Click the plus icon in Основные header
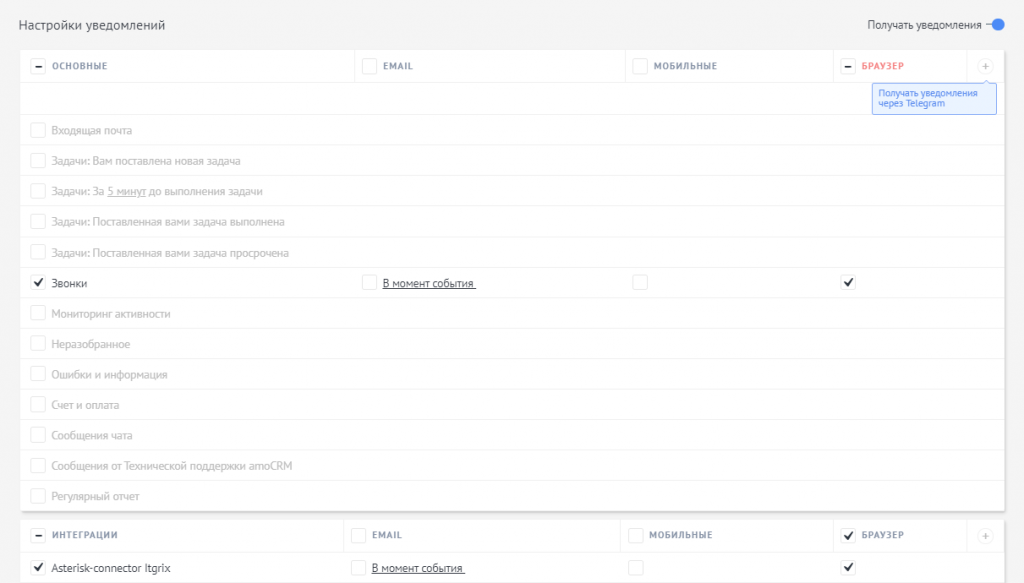The image size is (1024, 583). [985, 66]
